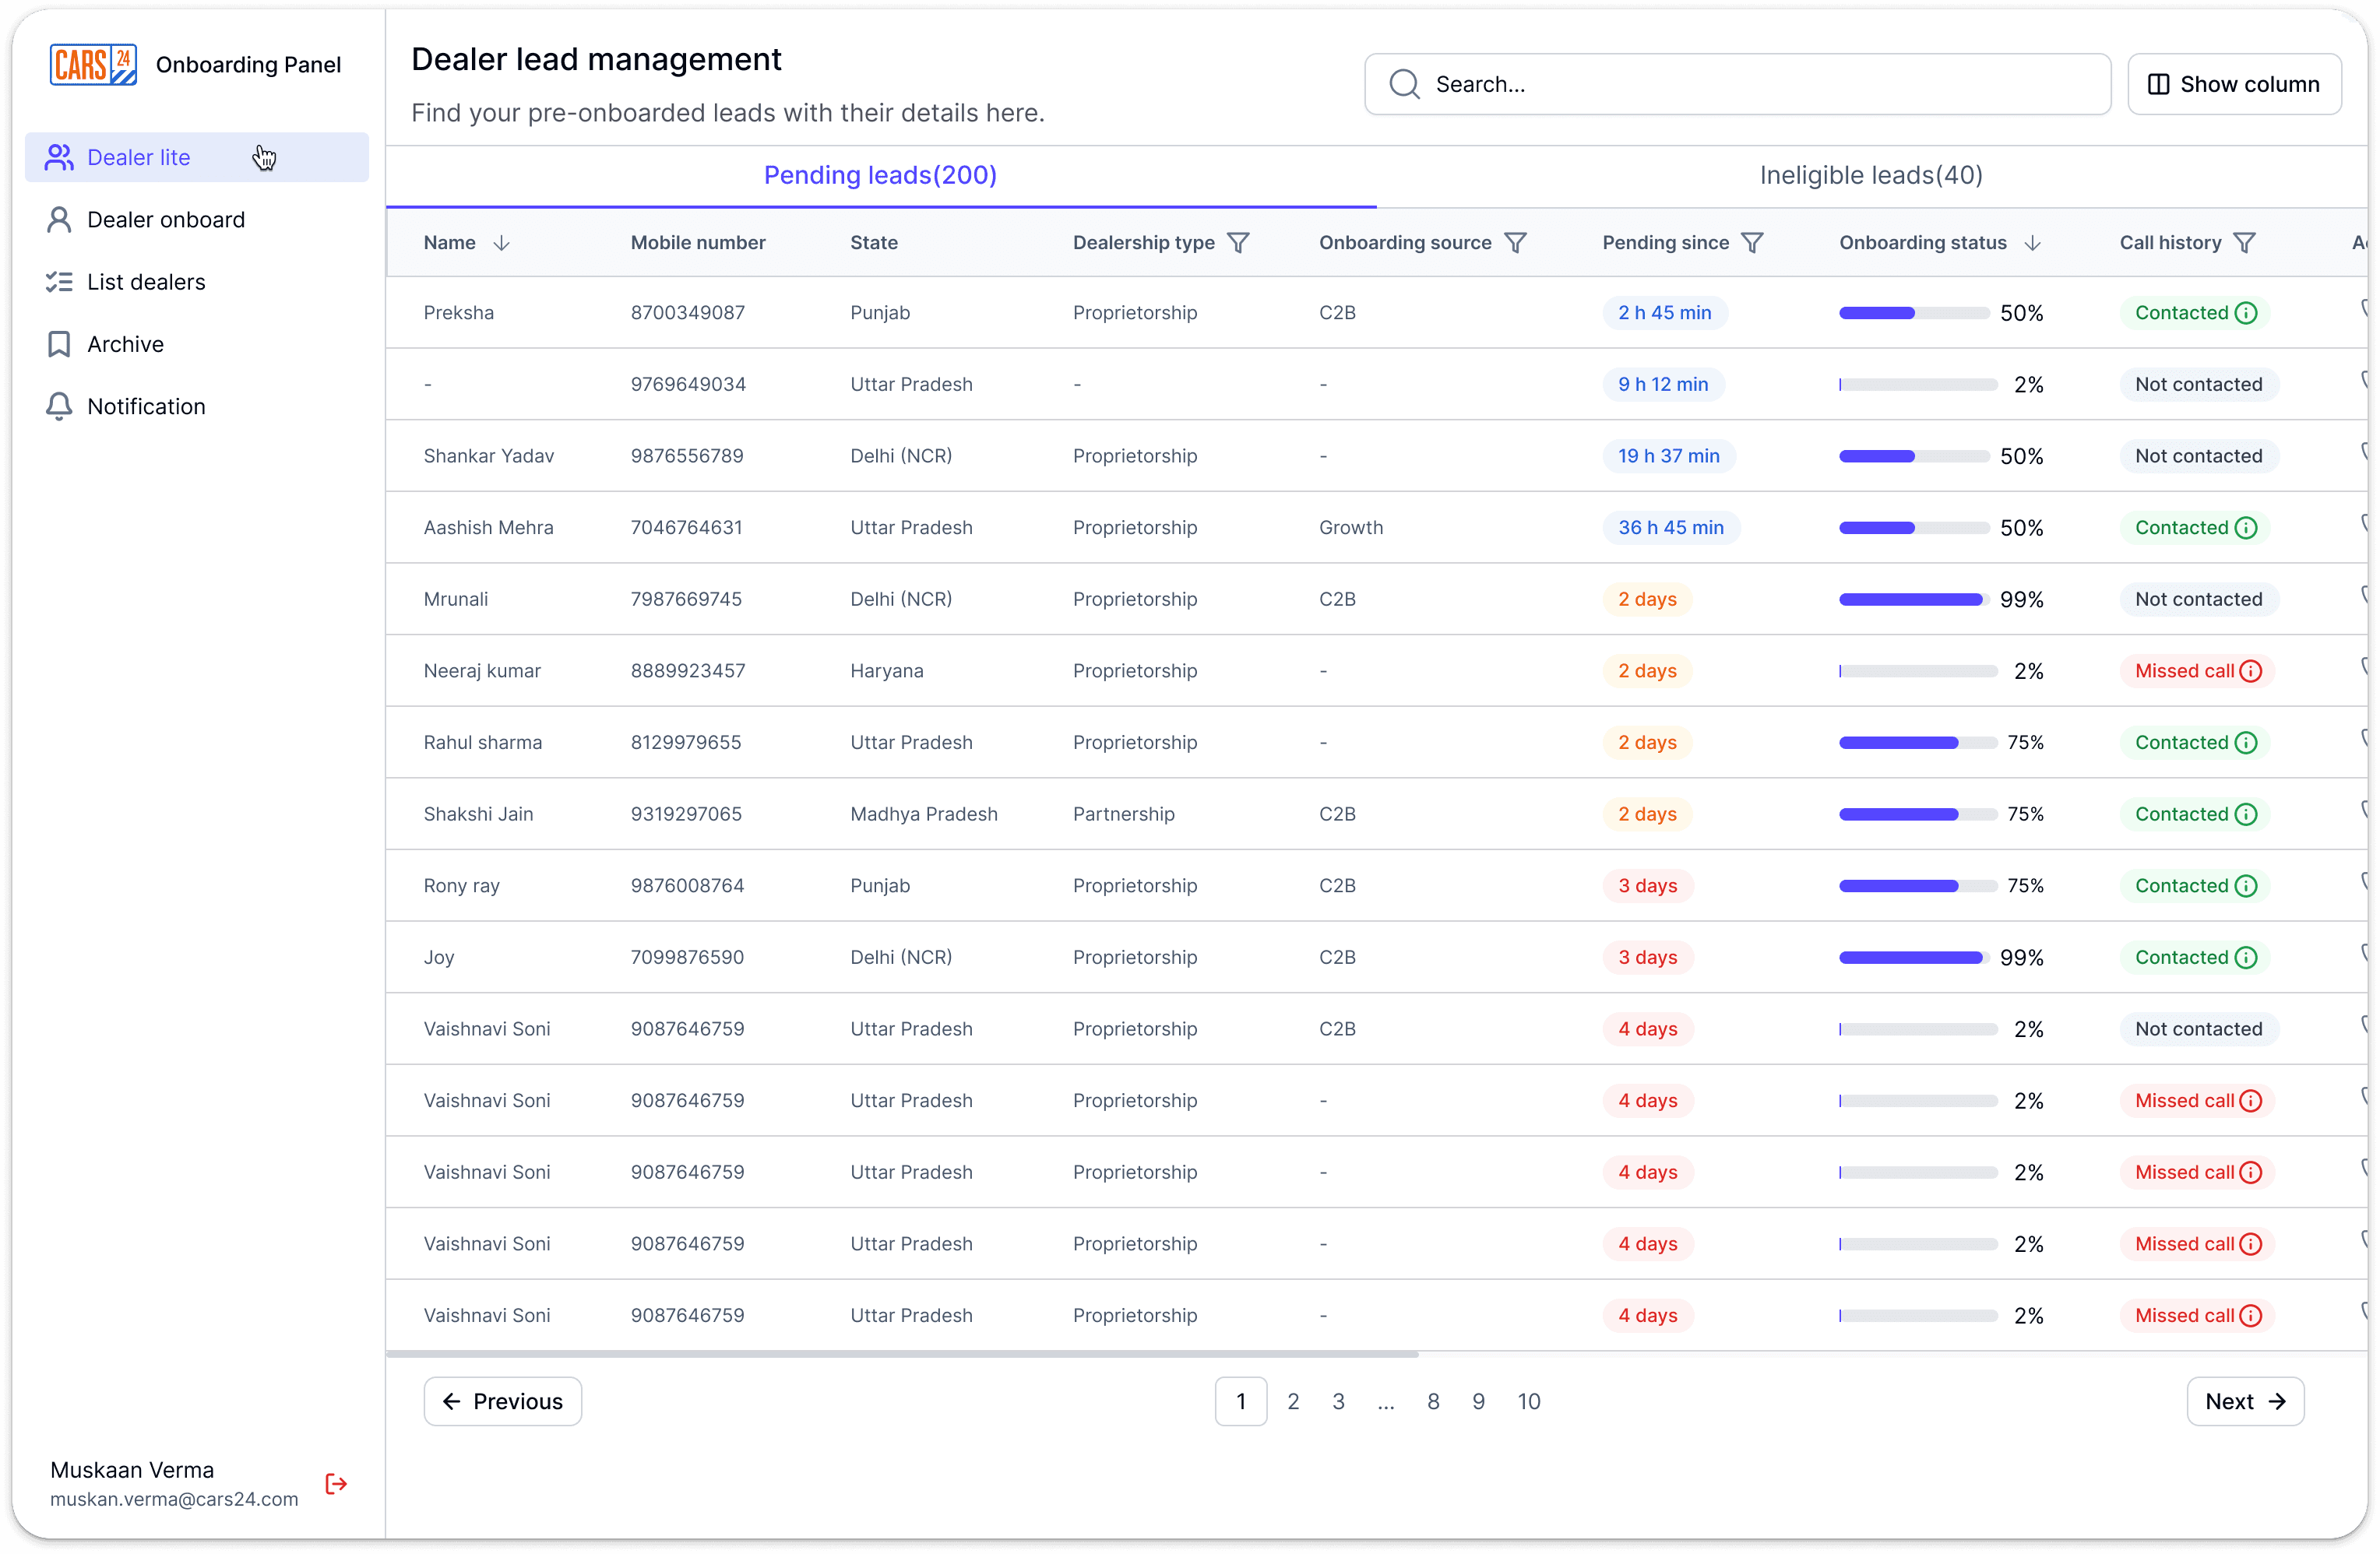This screenshot has height=1554, width=2380.
Task: Open Call history filter
Action: tap(2244, 243)
